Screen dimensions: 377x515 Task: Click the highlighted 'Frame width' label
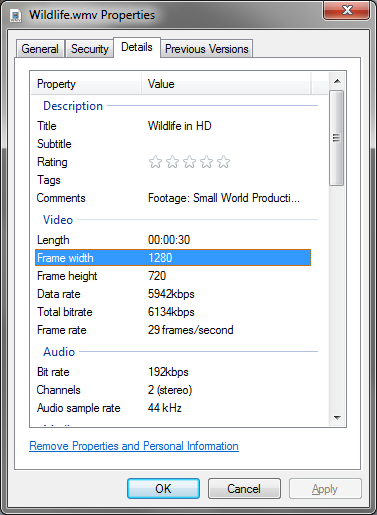coord(65,258)
